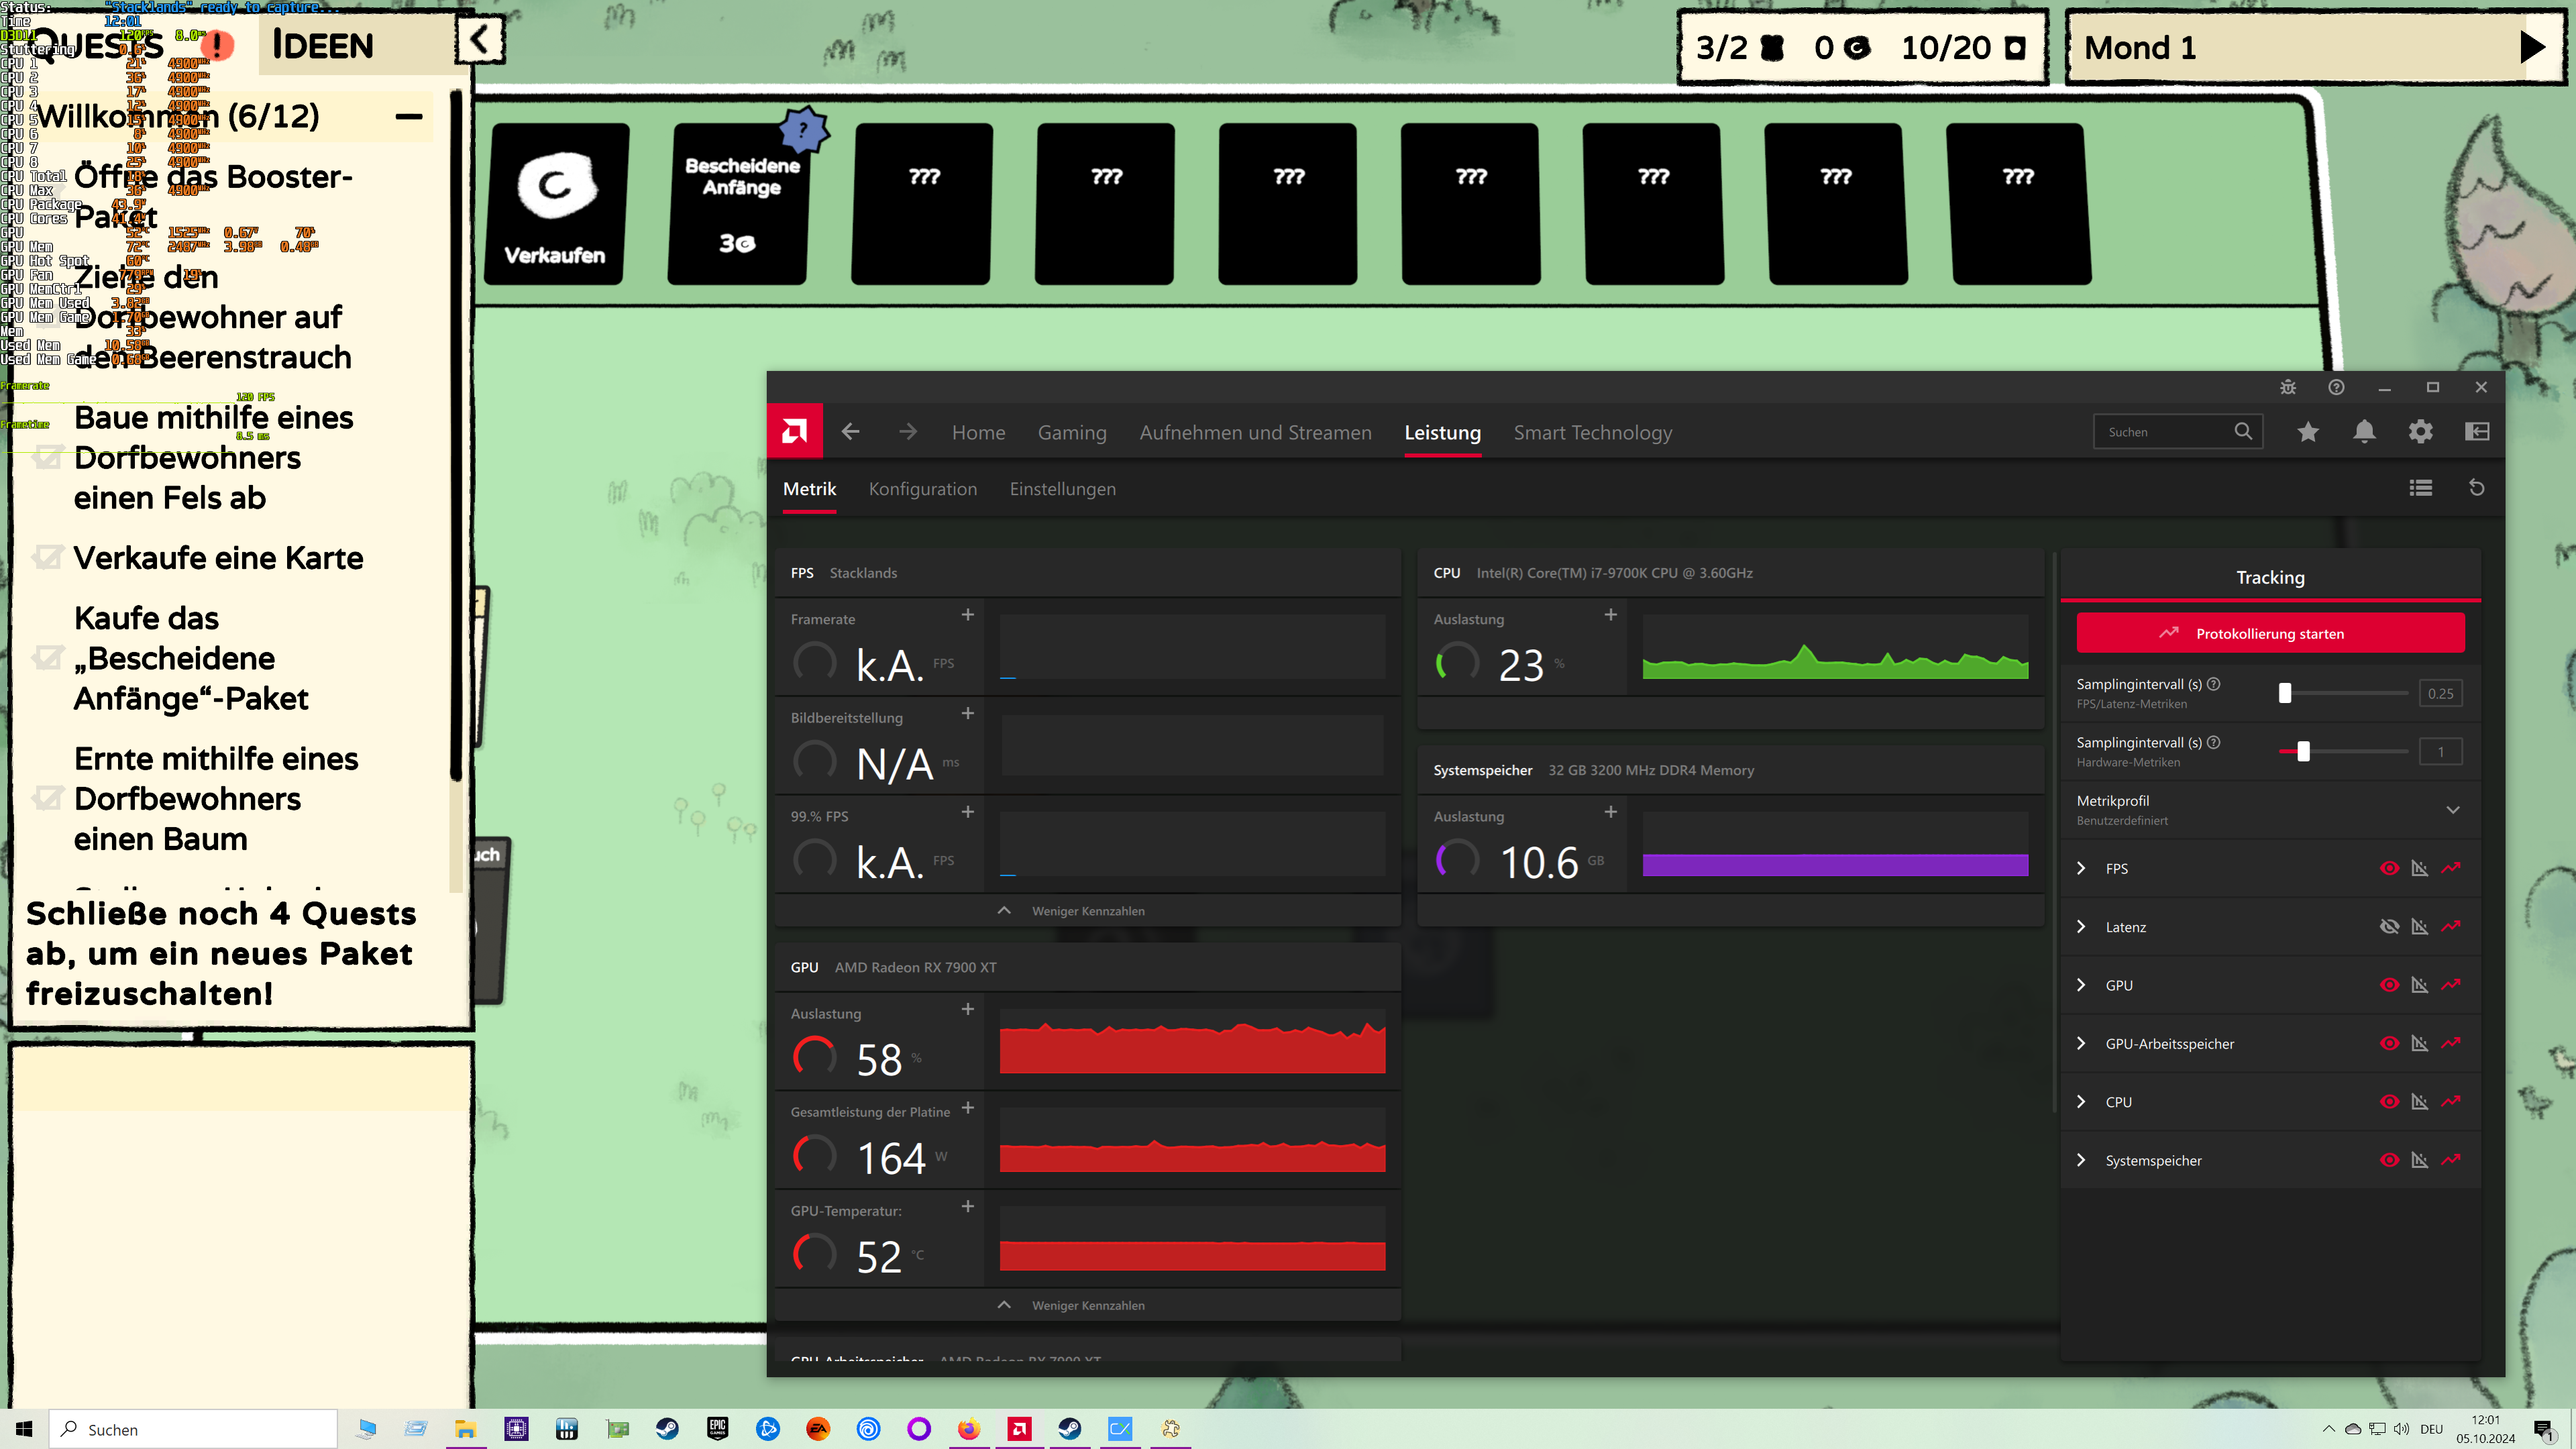Add the 99.% FPS metric with plus
The height and width of the screenshot is (1449, 2576).
point(967,811)
